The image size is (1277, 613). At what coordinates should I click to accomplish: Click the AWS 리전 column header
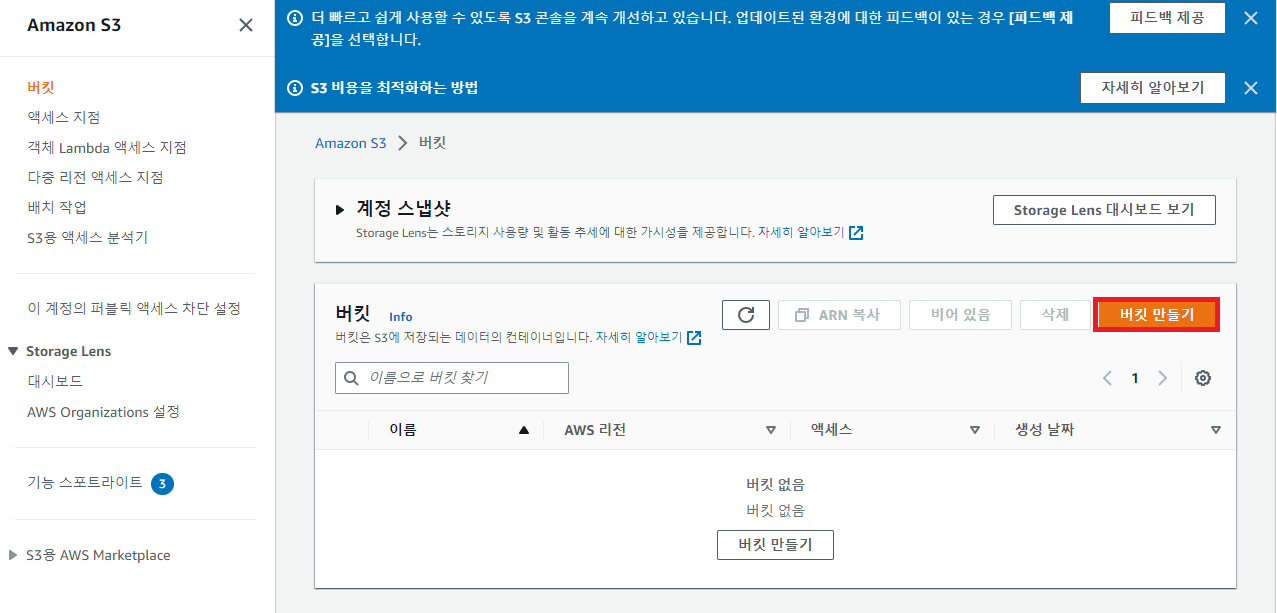(595, 430)
